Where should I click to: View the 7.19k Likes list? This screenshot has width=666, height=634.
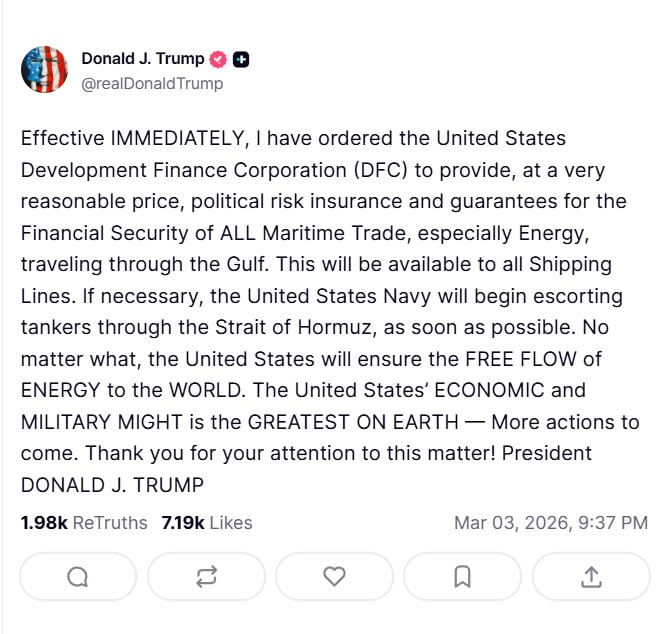coord(207,523)
